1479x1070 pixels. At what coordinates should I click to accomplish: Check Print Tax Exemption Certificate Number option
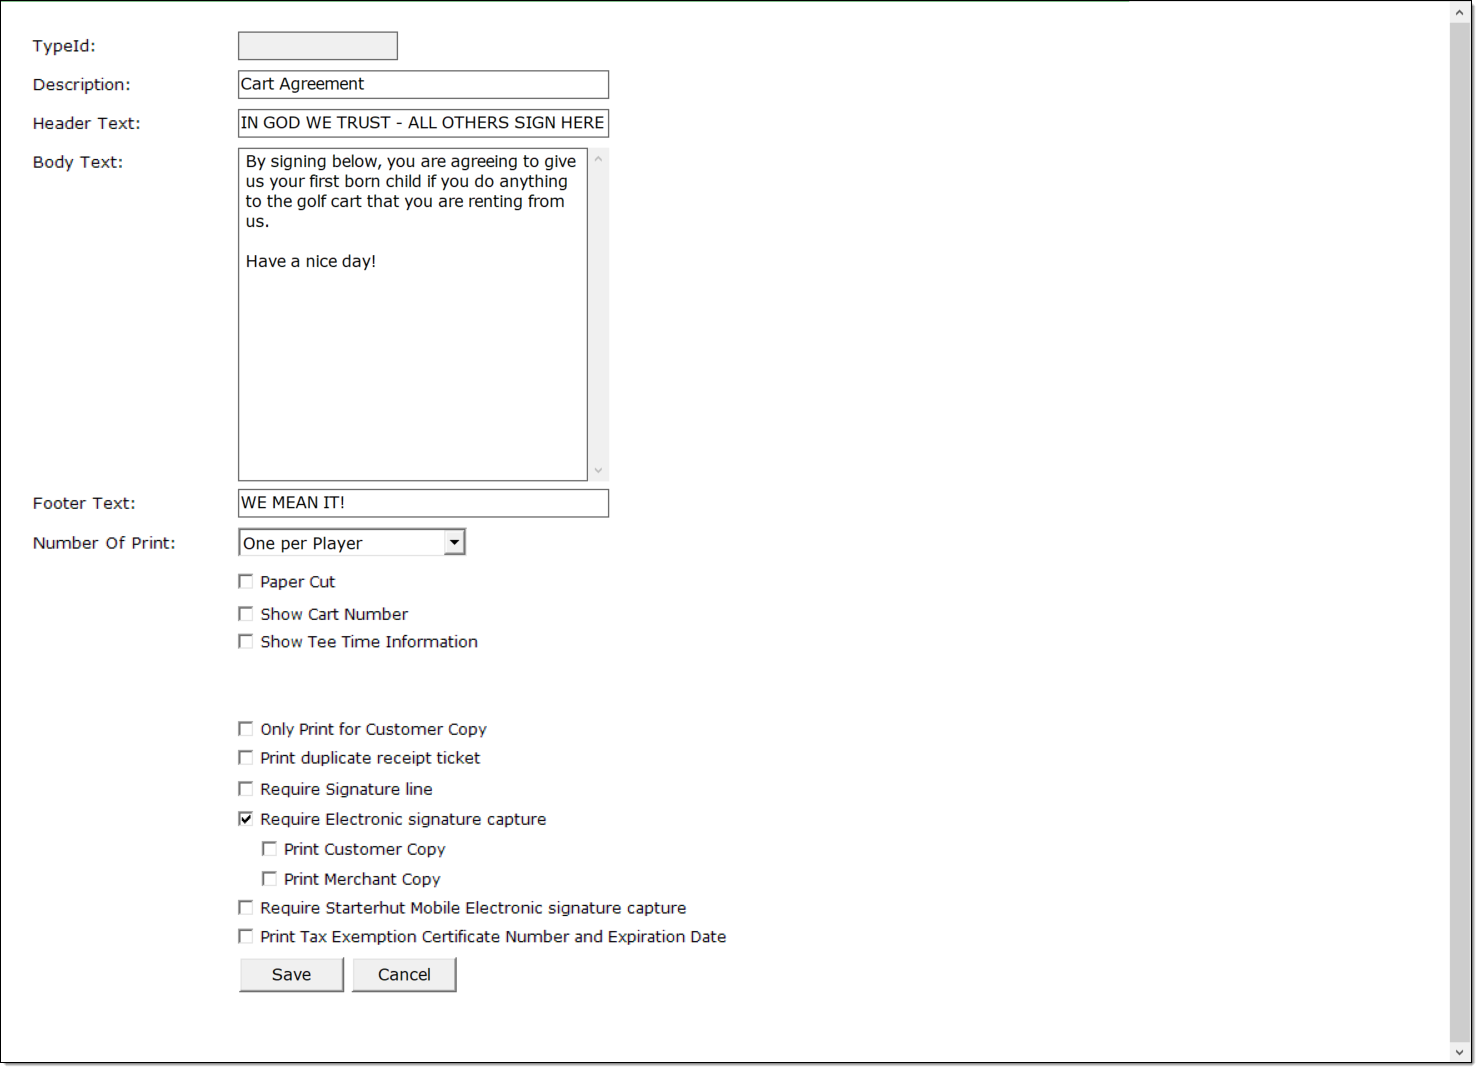245,936
